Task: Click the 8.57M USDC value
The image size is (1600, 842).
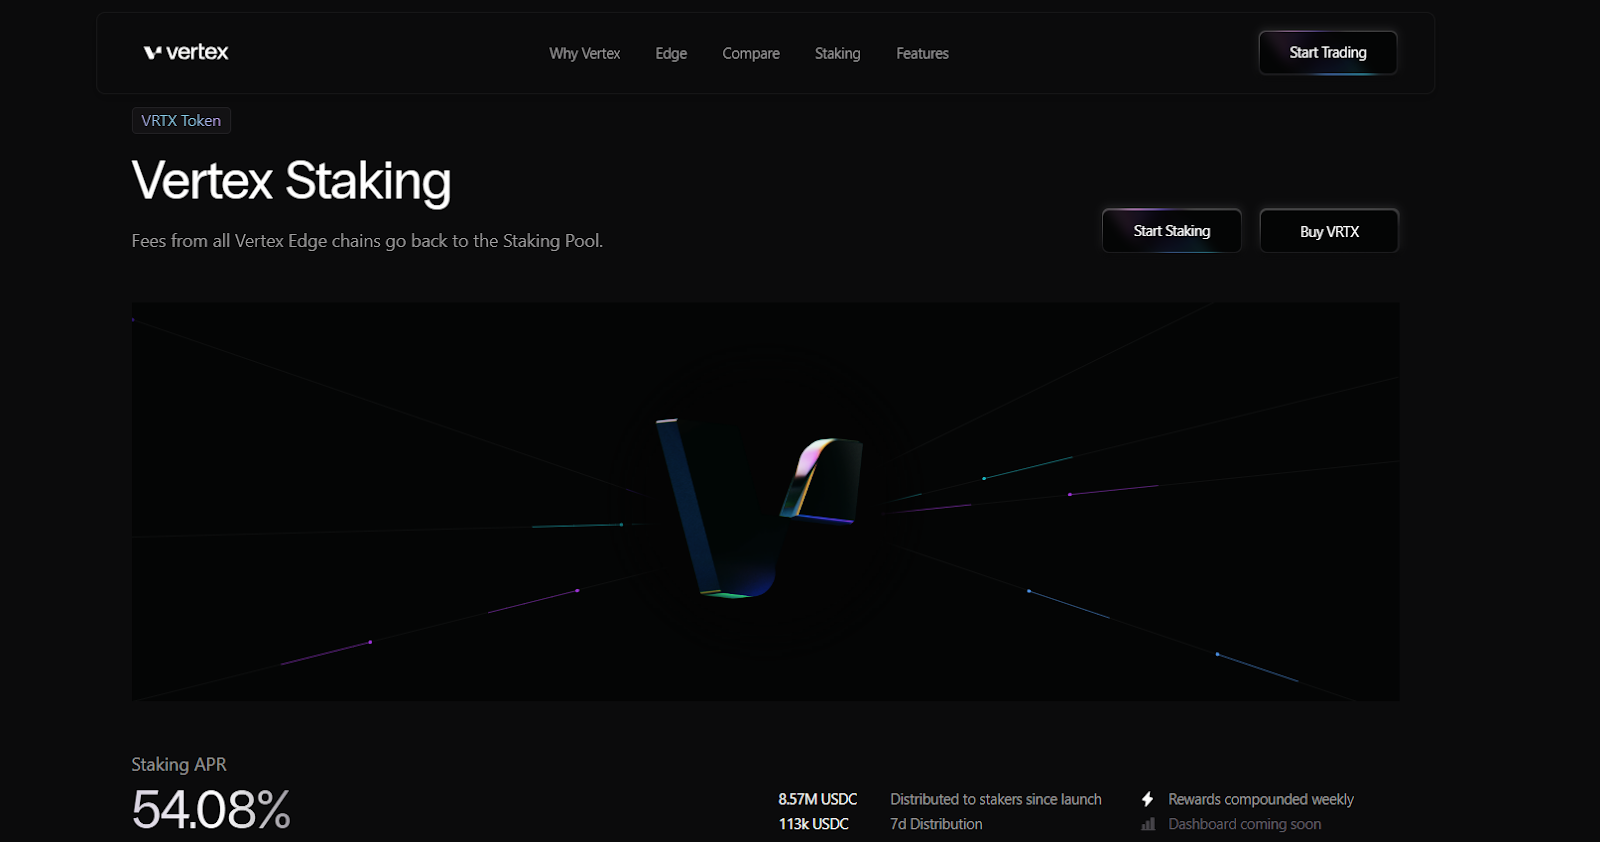Action: (x=818, y=799)
